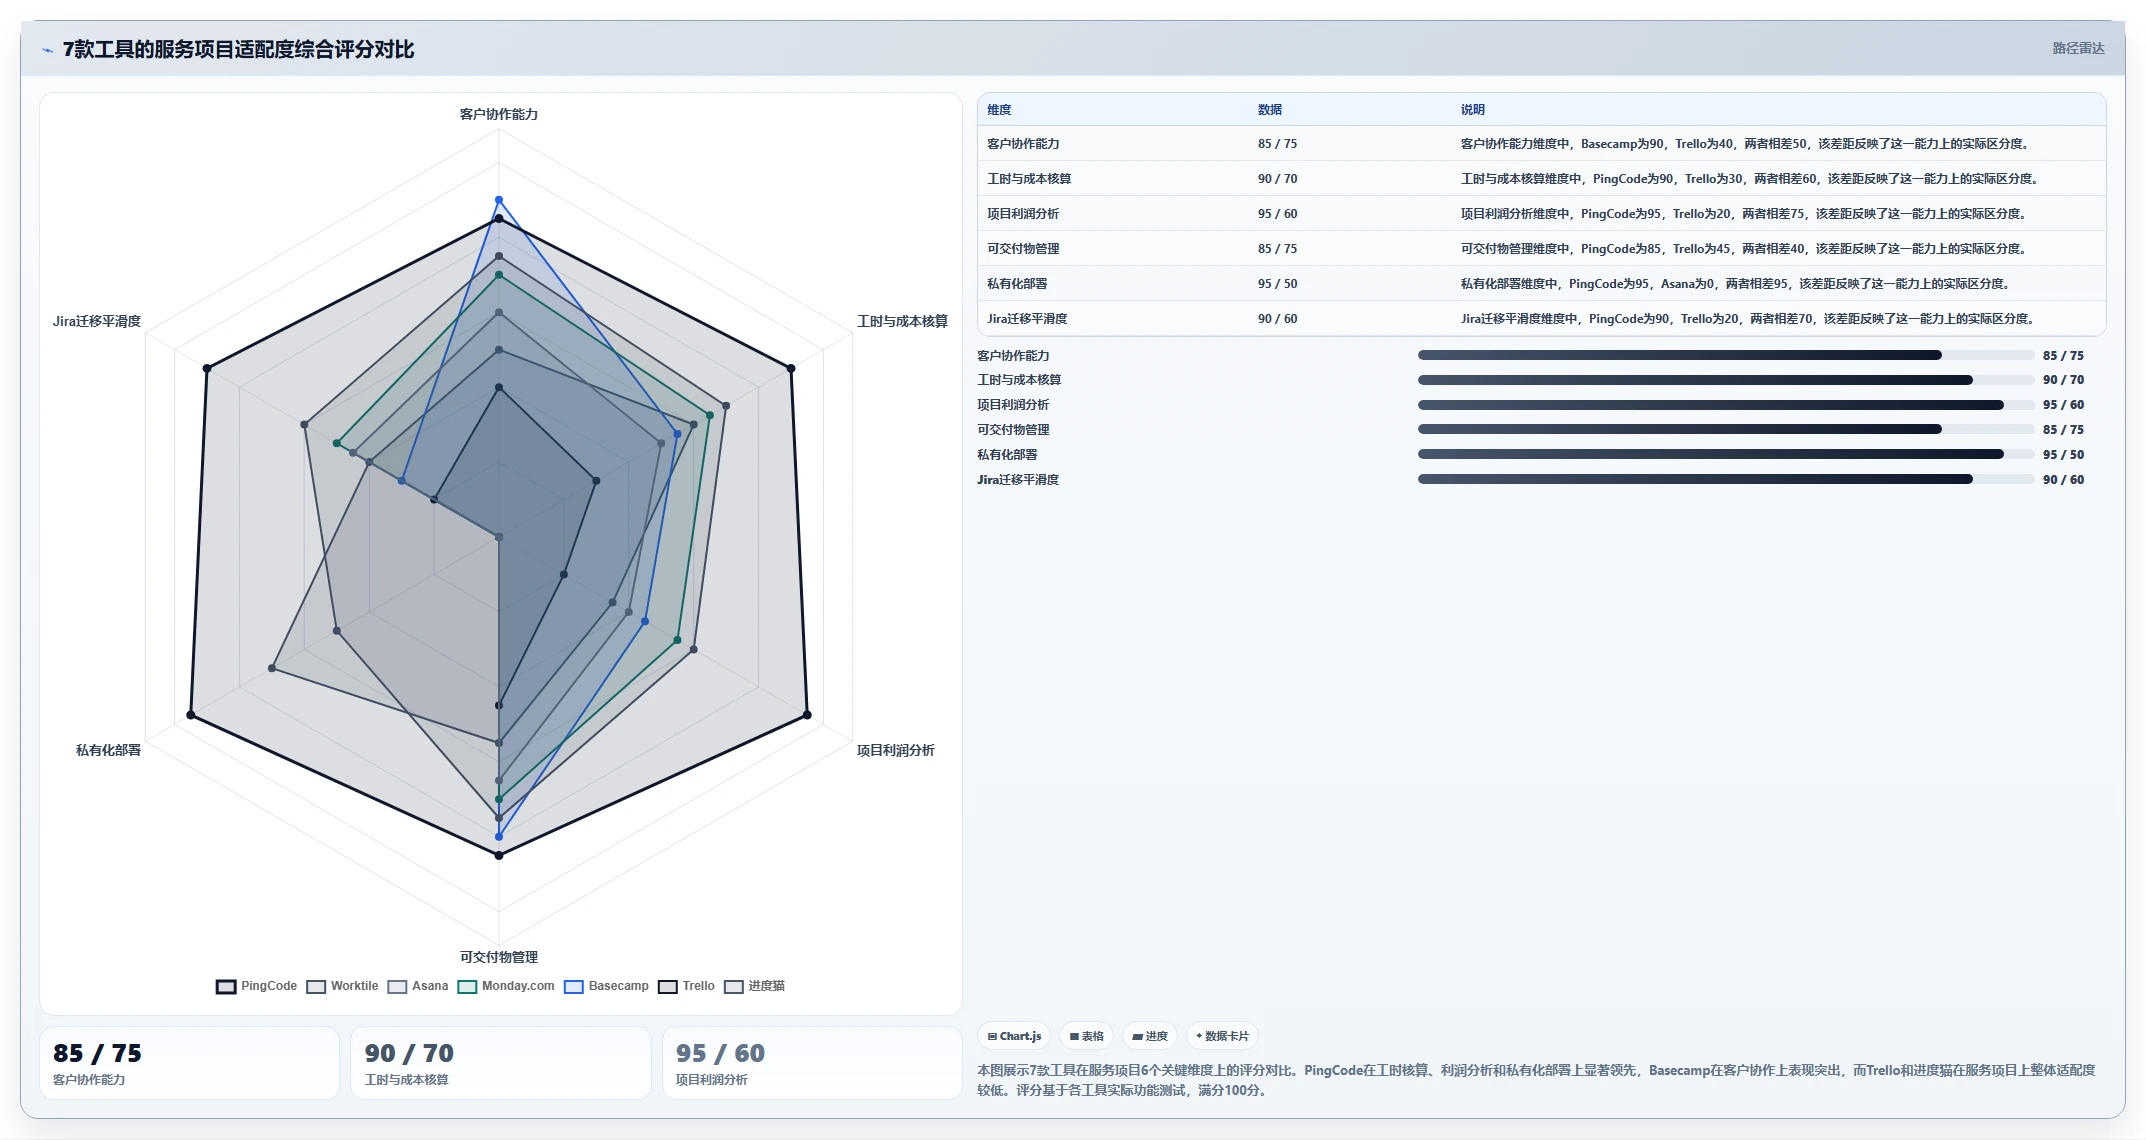Toggle Worktile series in the legend
2146x1140 pixels.
pyautogui.click(x=343, y=986)
